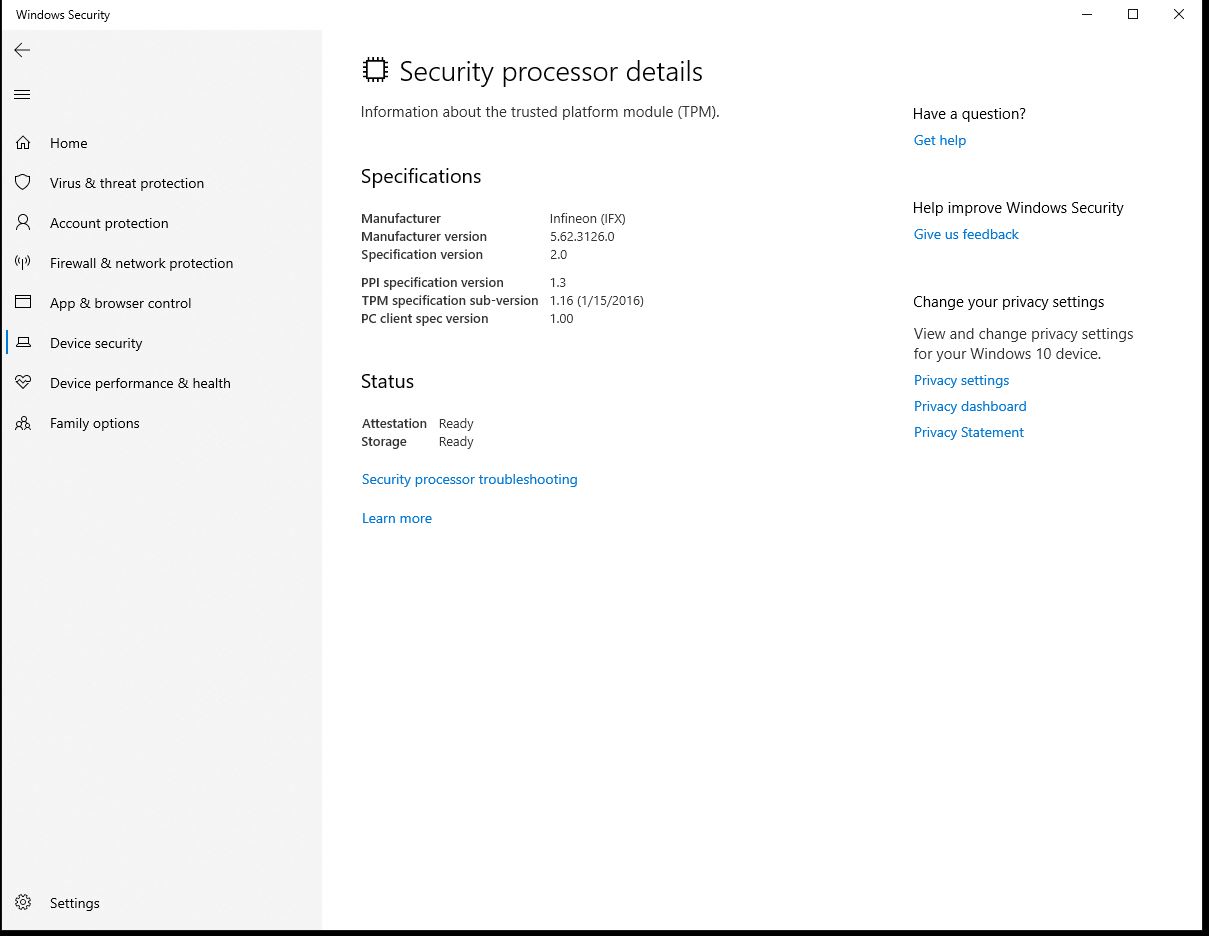
Task: Click the Settings gear icon
Action: click(x=23, y=903)
